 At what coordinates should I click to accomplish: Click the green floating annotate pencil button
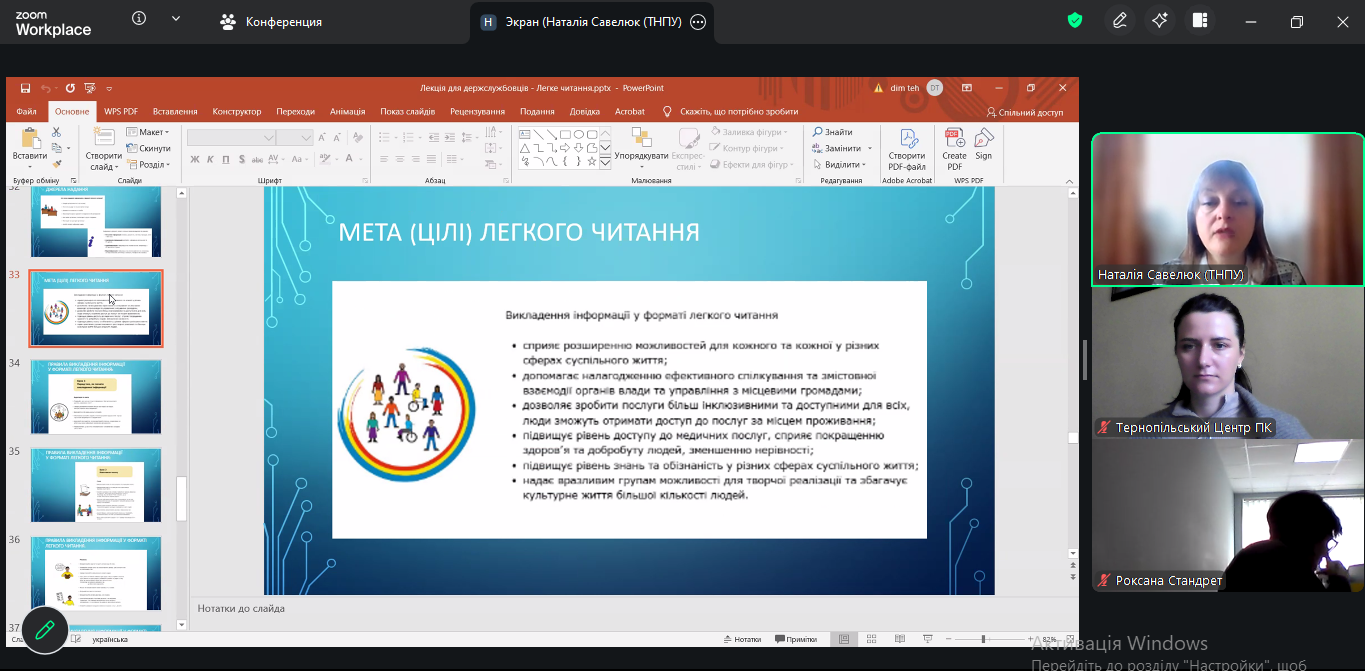pyautogui.click(x=44, y=630)
